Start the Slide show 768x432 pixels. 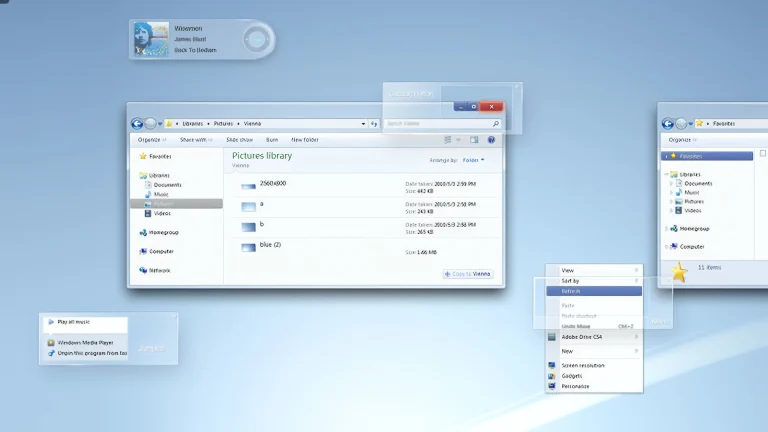point(240,140)
